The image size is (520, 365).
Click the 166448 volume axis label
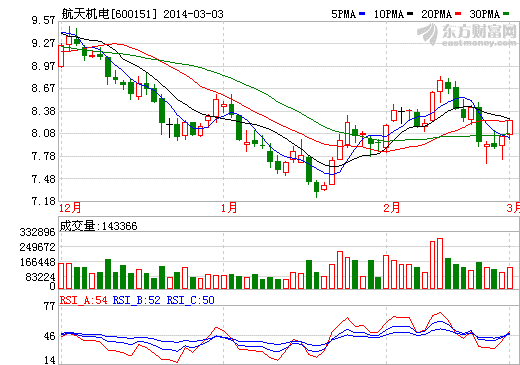pyautogui.click(x=37, y=262)
